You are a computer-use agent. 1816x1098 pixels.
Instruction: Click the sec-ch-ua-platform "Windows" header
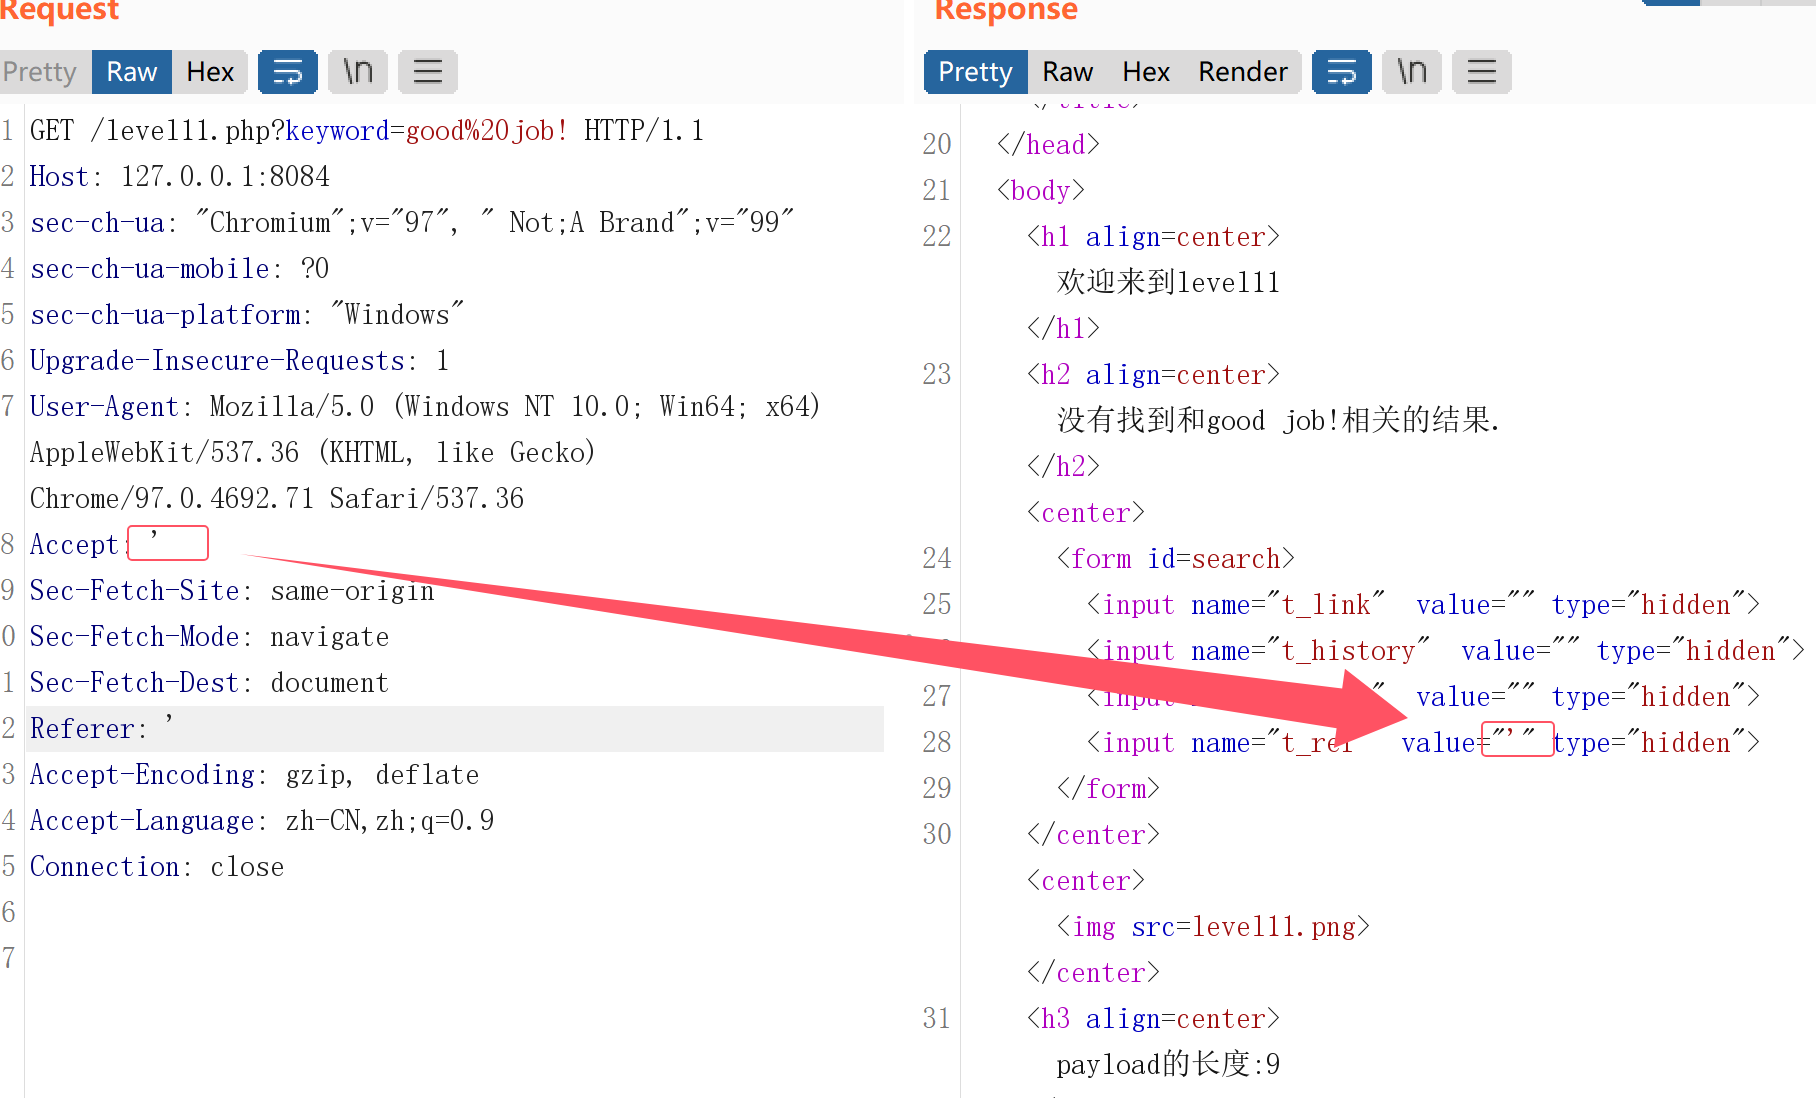247,315
